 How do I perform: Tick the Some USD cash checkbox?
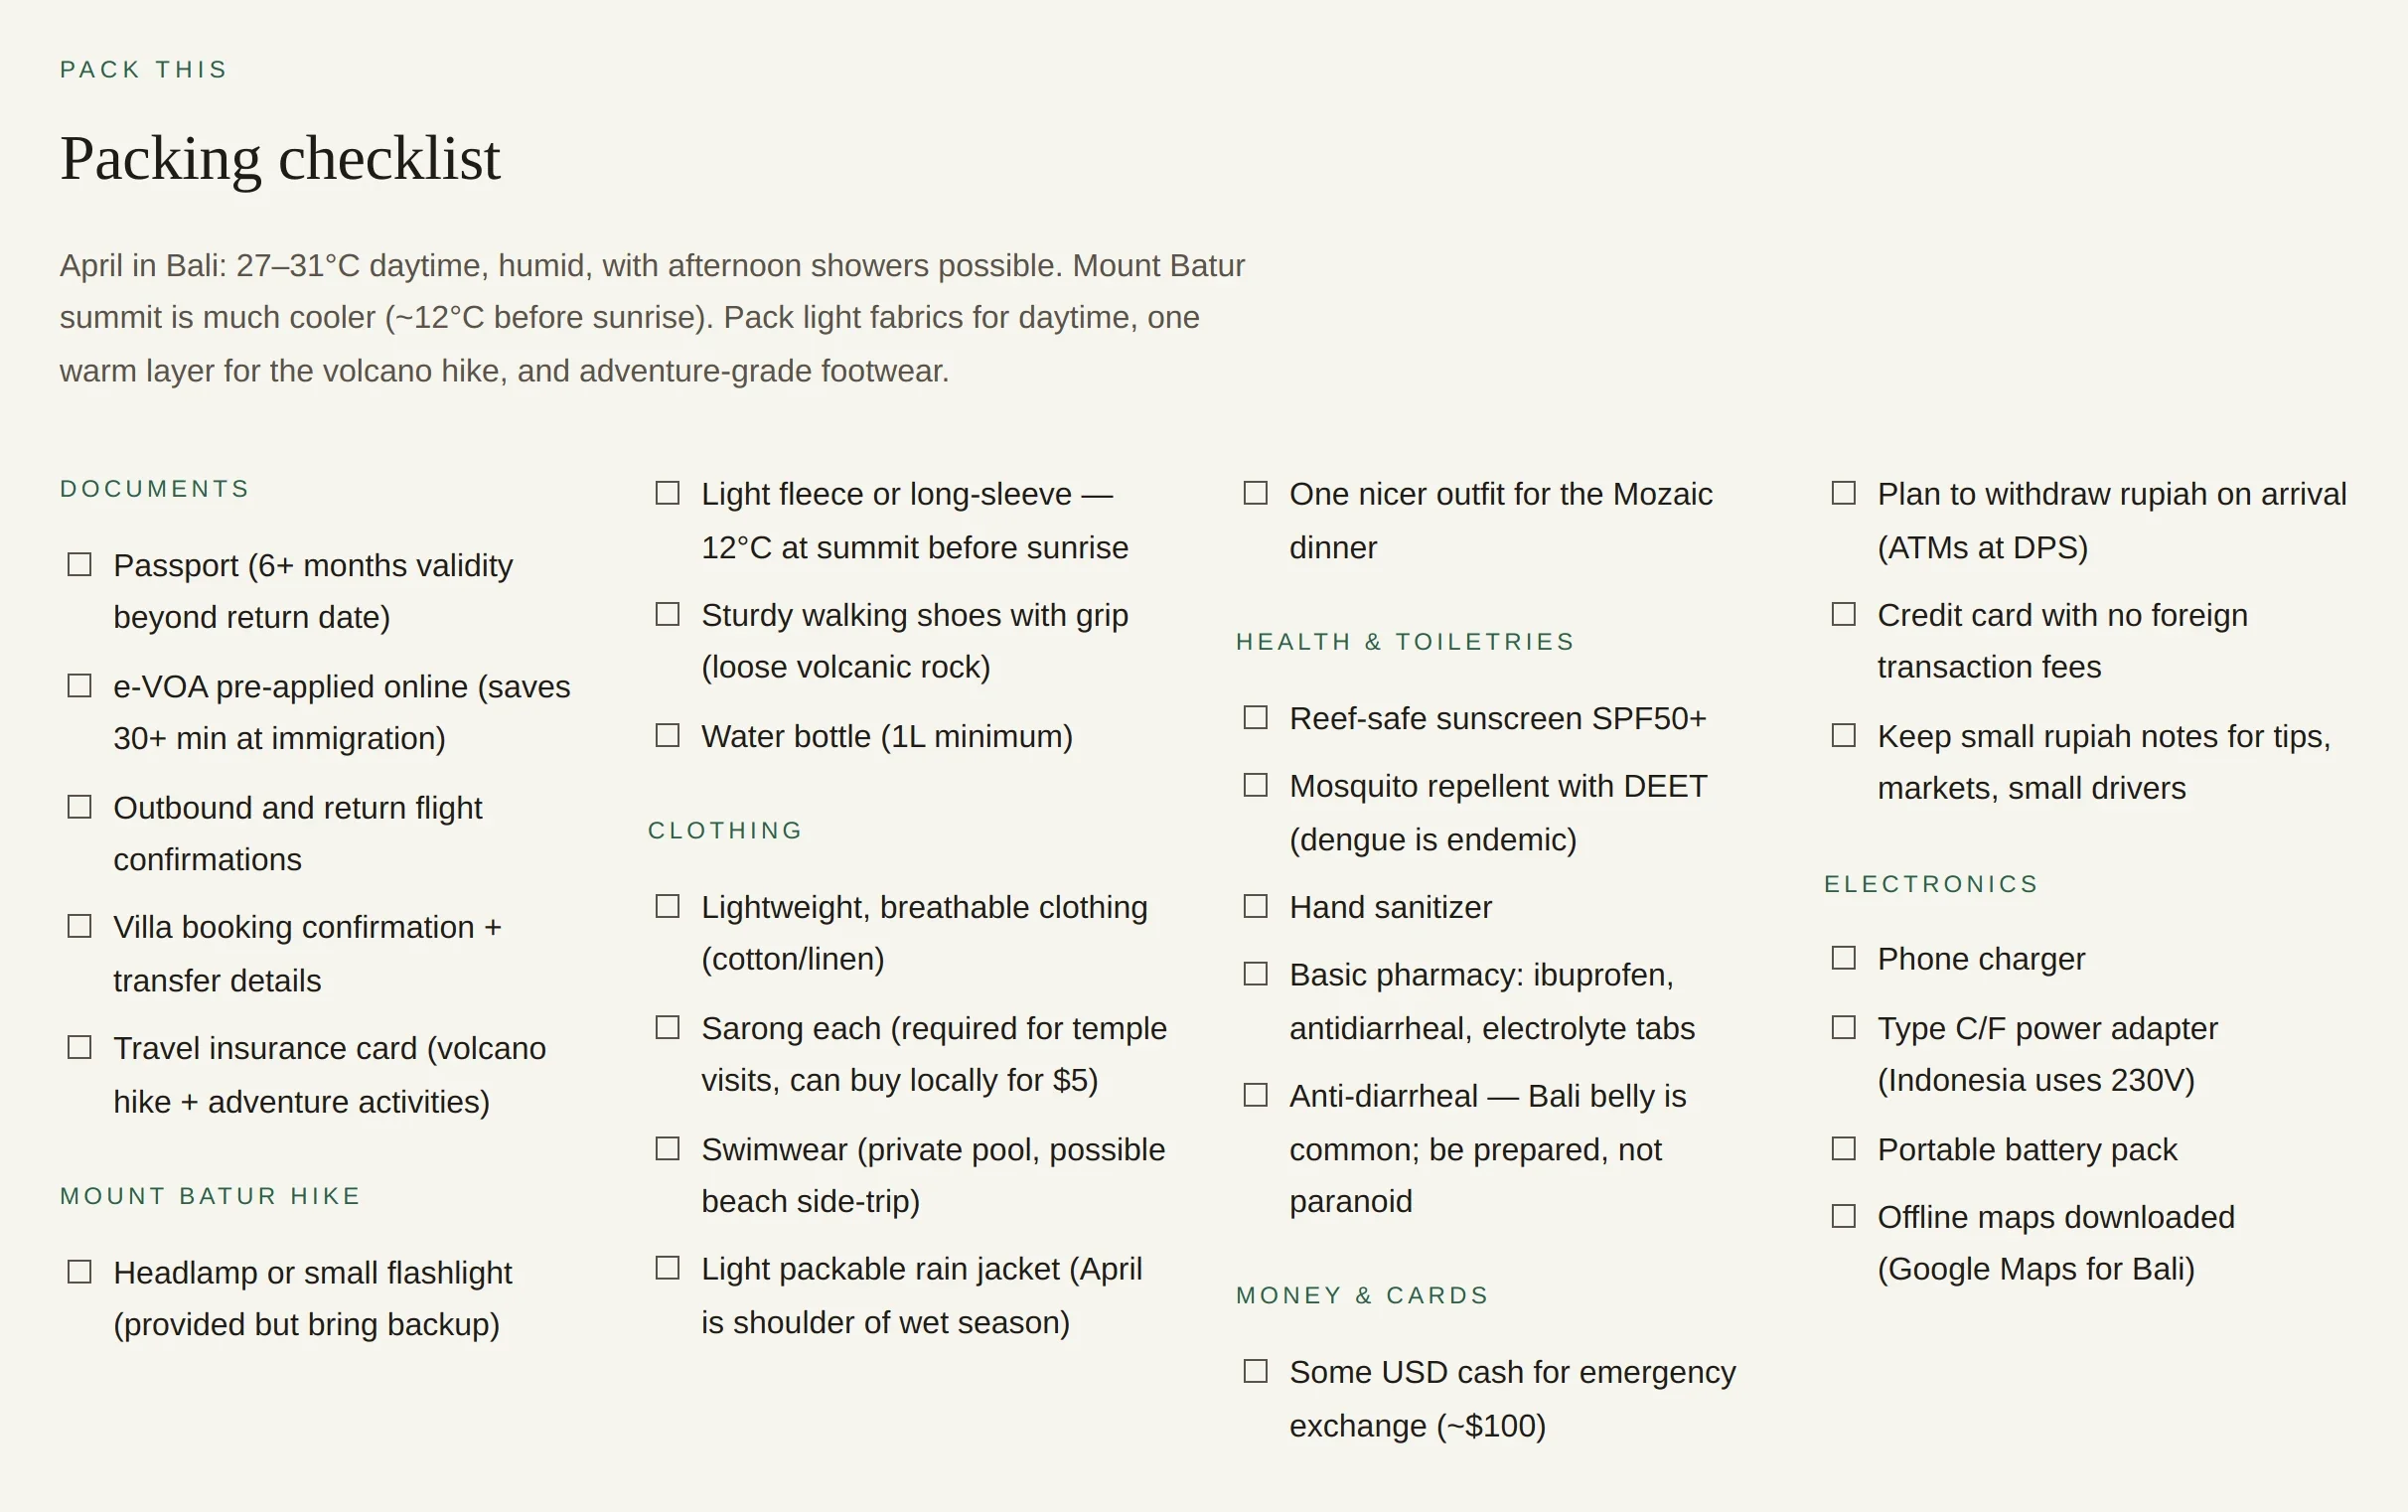(x=1255, y=1371)
